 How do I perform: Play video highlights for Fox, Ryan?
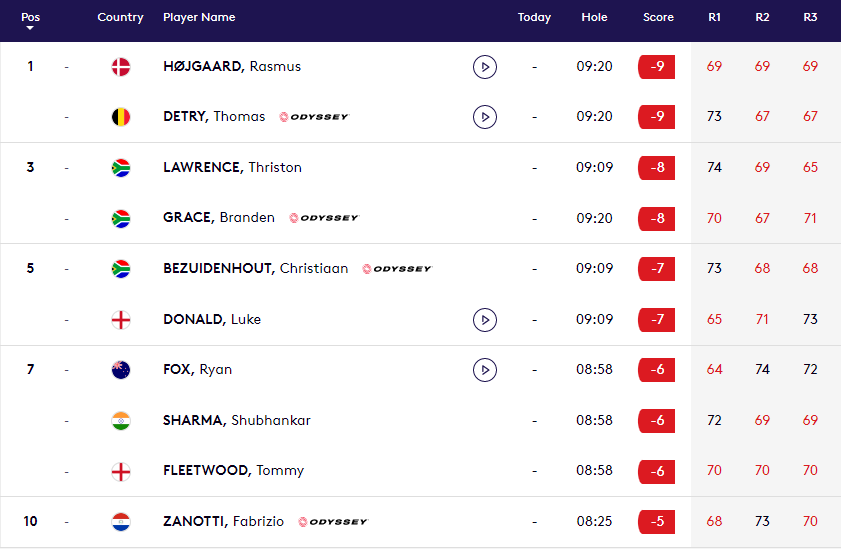[x=484, y=370]
